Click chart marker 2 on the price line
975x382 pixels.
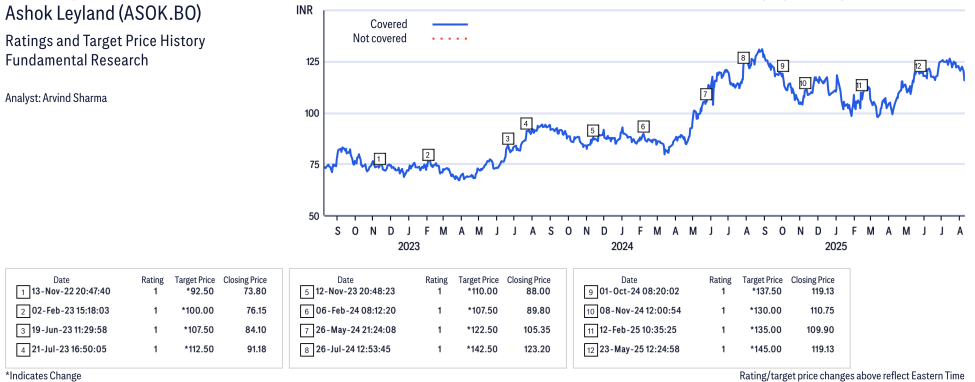coord(428,155)
